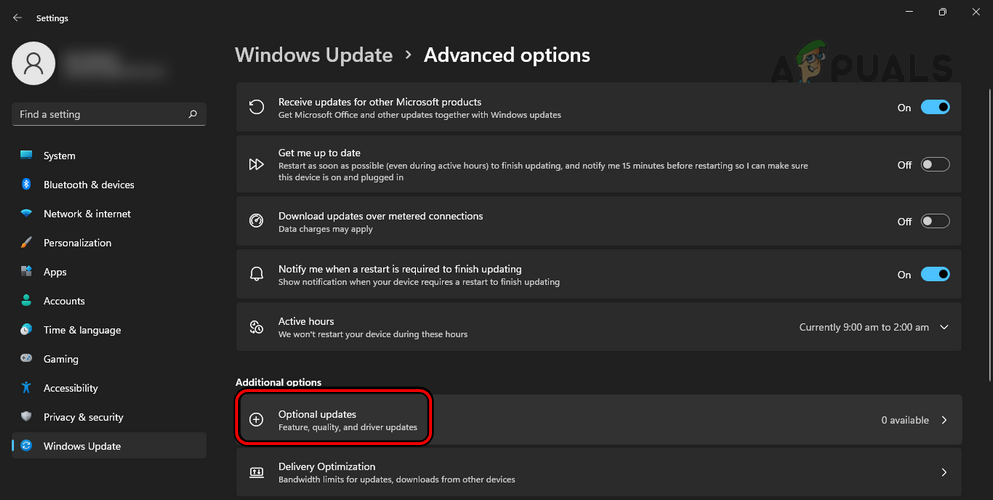Click the Accessibility figure icon

click(x=26, y=388)
